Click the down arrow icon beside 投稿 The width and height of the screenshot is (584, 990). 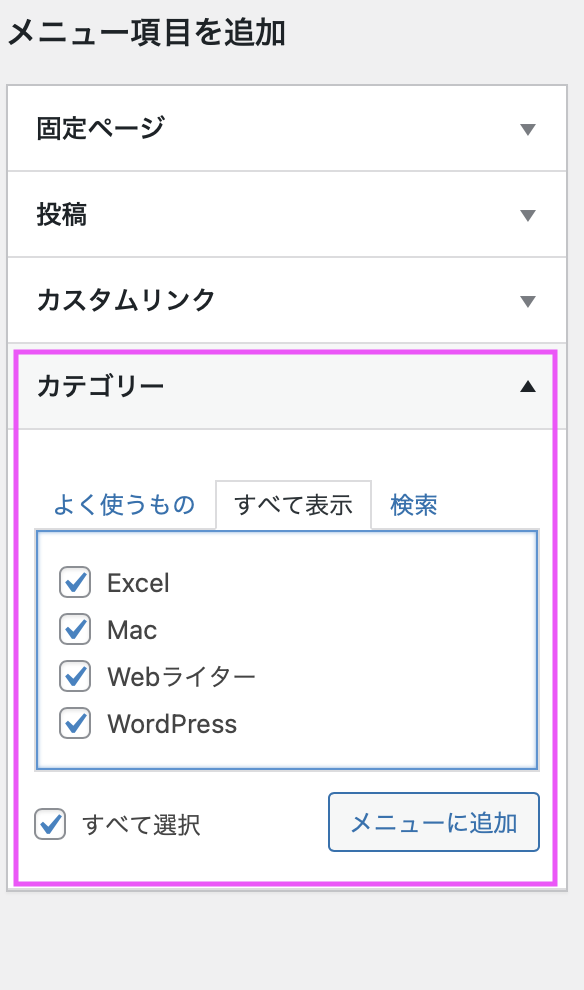point(527,215)
